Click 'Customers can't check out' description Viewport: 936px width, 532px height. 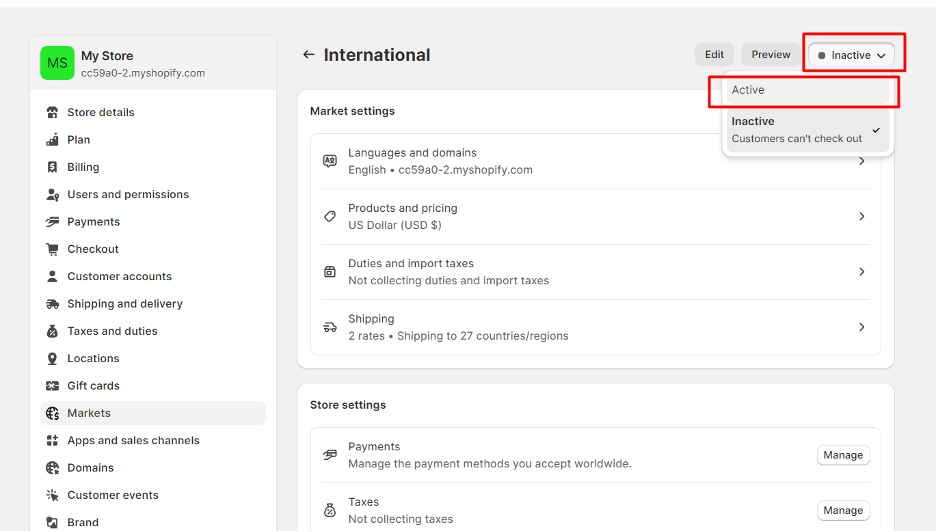[x=796, y=139]
